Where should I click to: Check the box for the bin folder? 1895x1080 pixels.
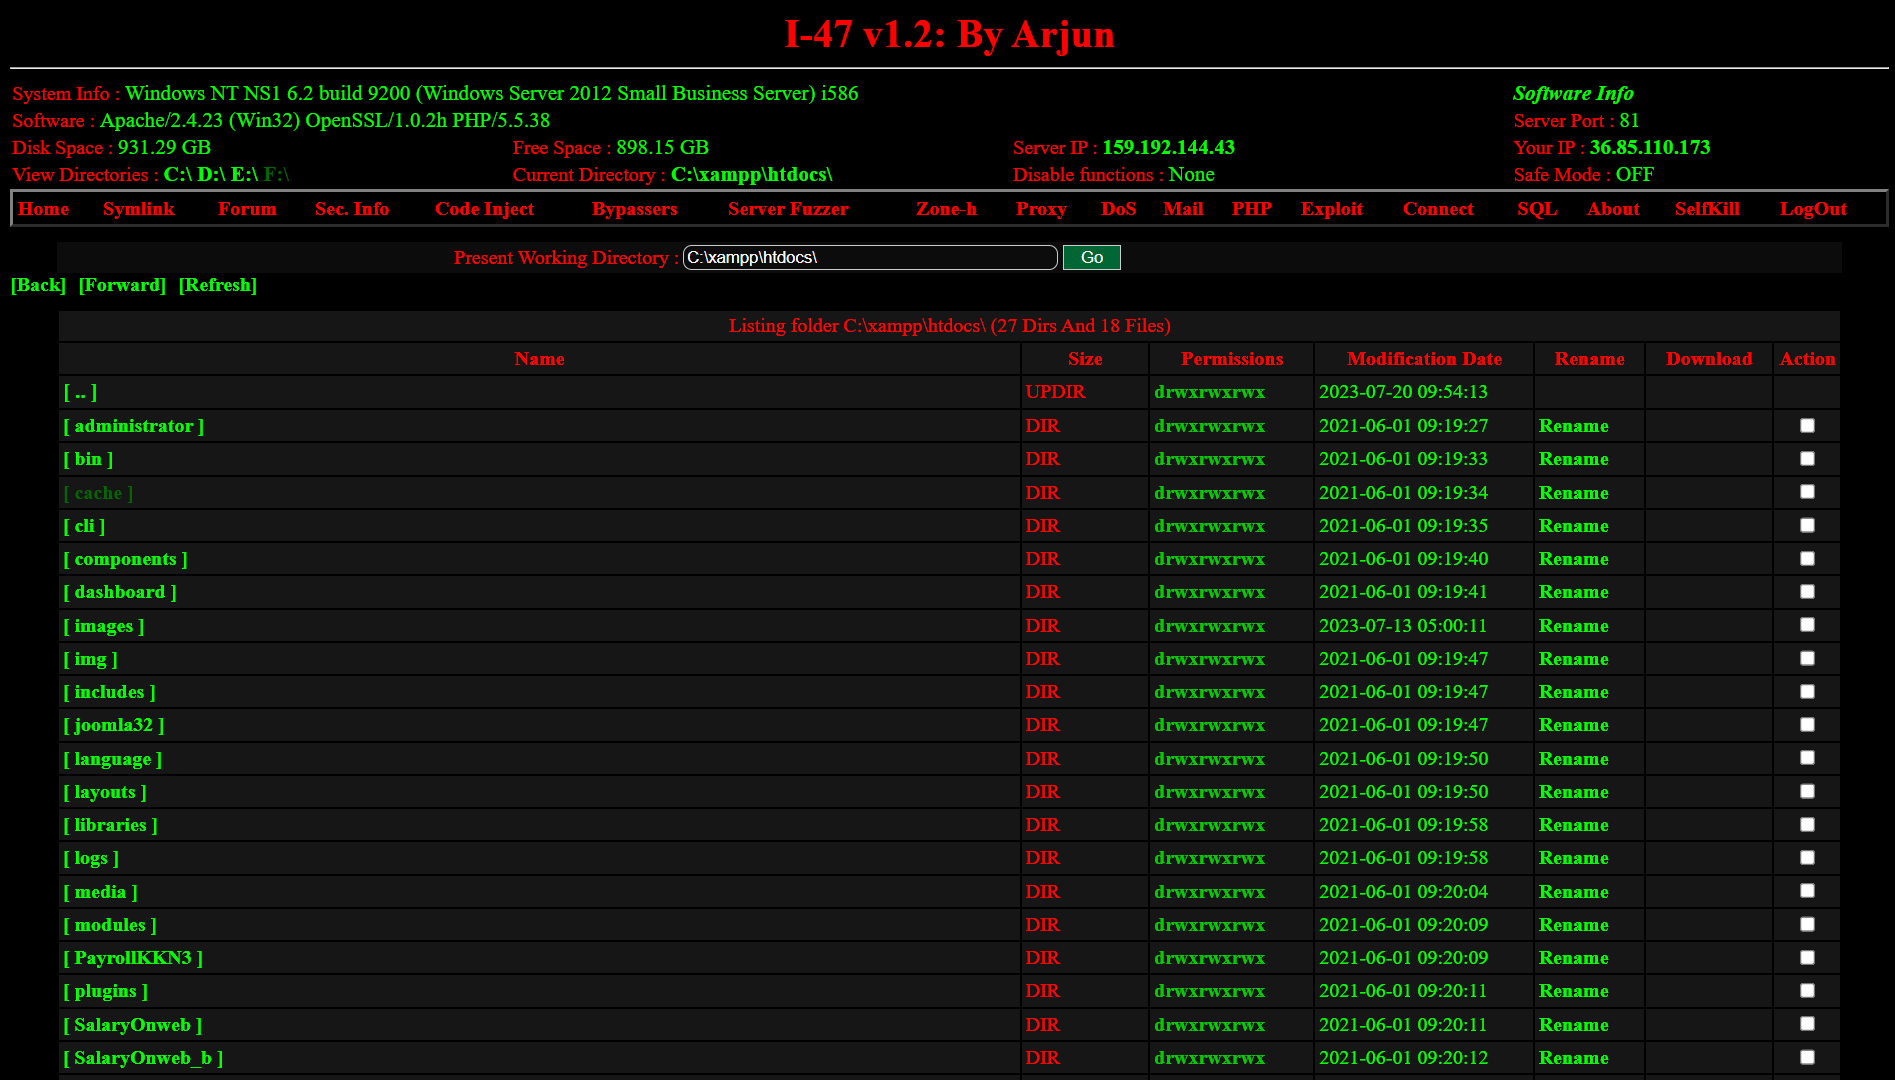click(1807, 458)
